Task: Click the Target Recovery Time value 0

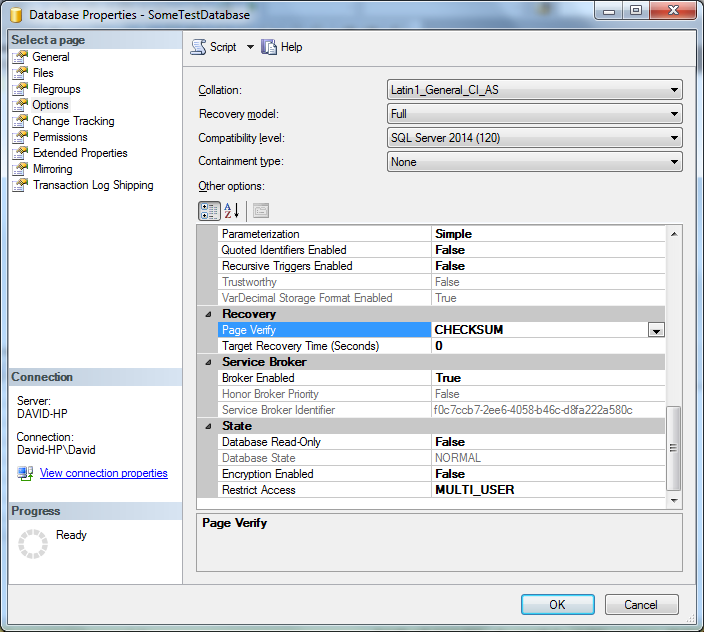Action: 439,346
